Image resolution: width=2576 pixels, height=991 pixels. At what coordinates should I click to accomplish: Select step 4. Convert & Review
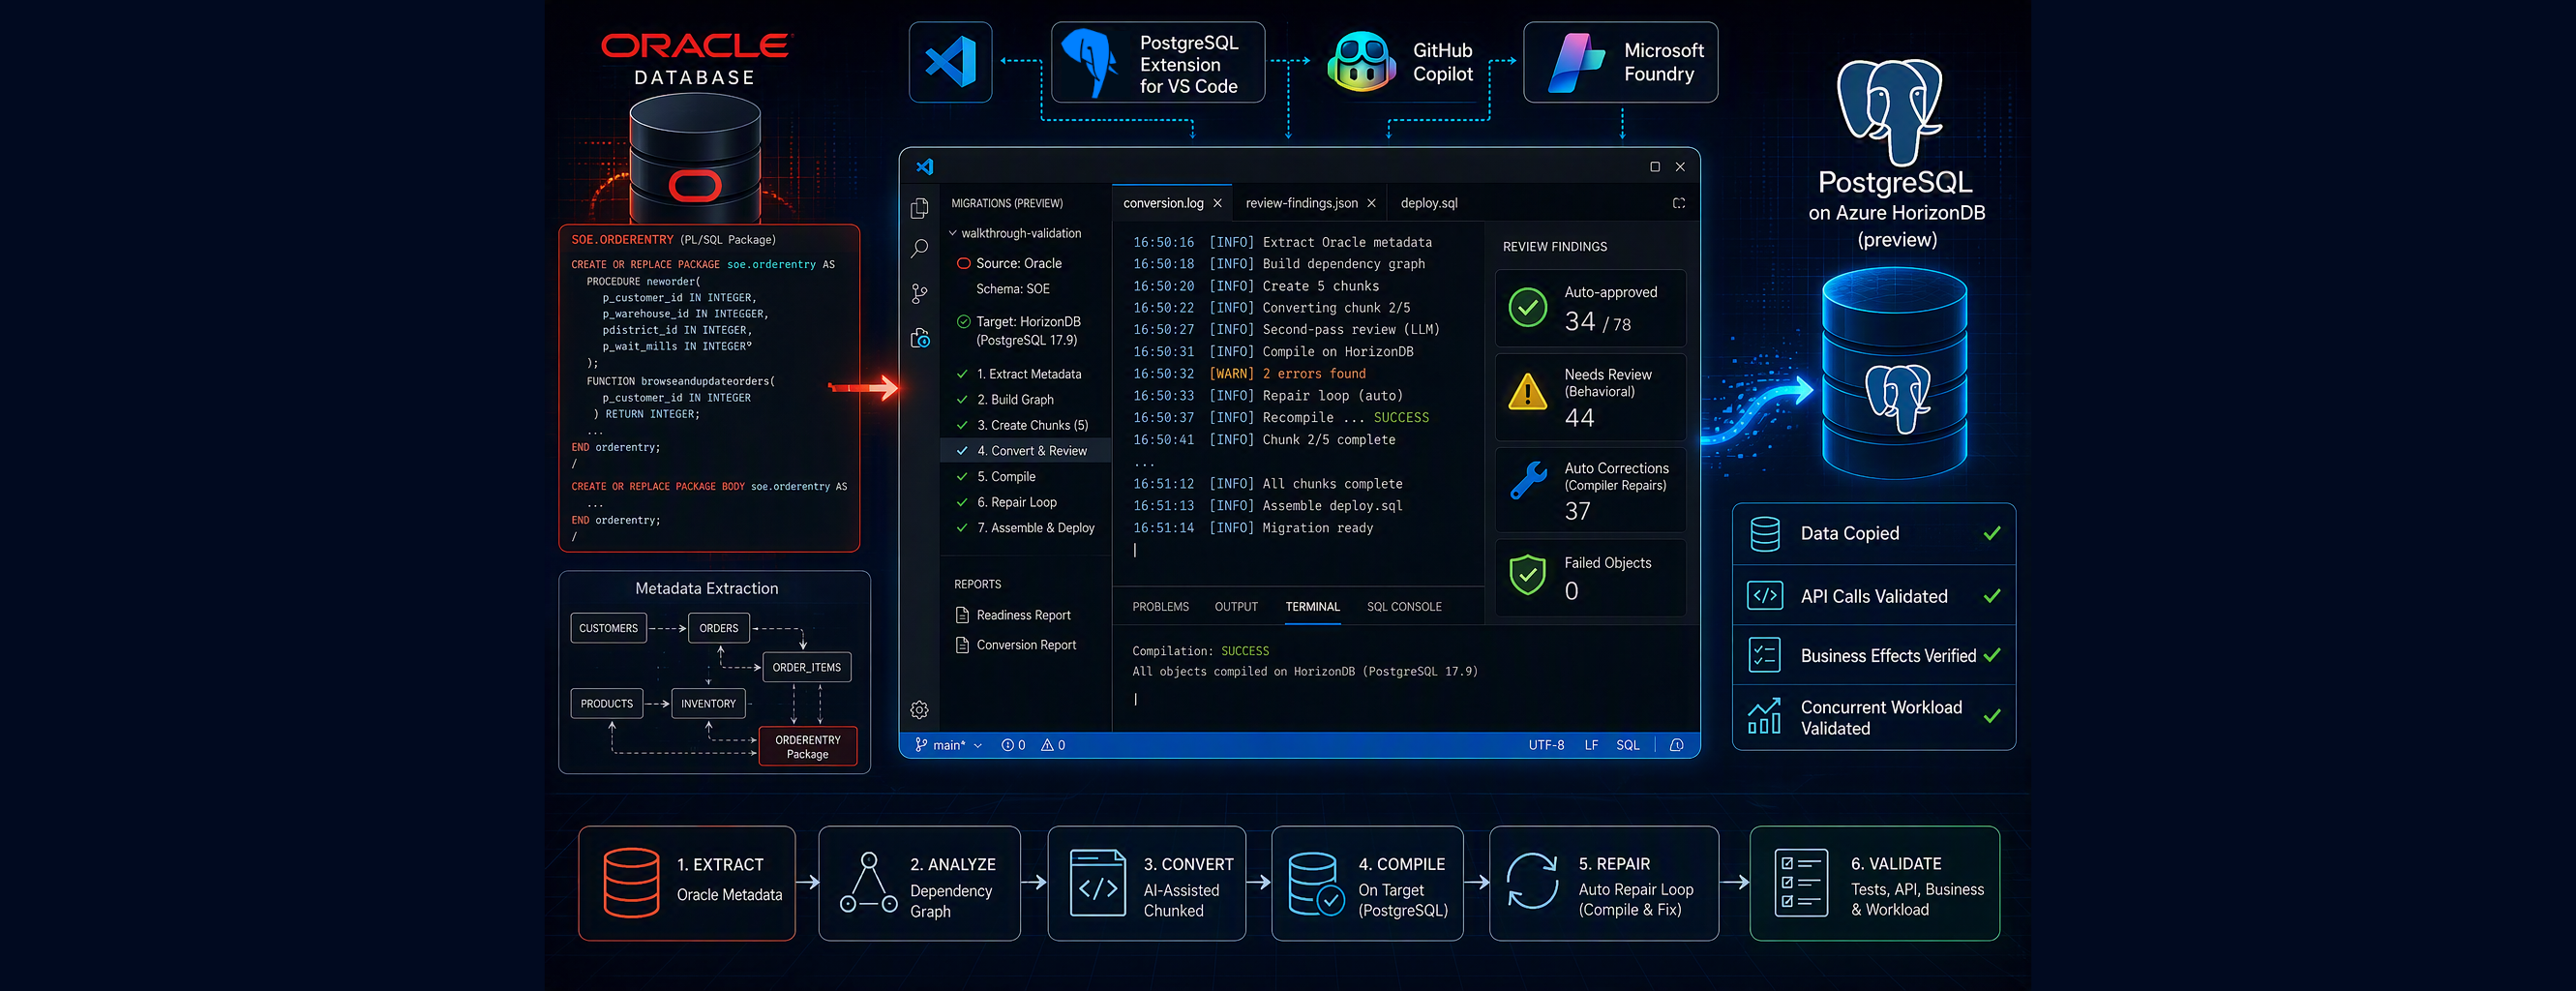1026,451
